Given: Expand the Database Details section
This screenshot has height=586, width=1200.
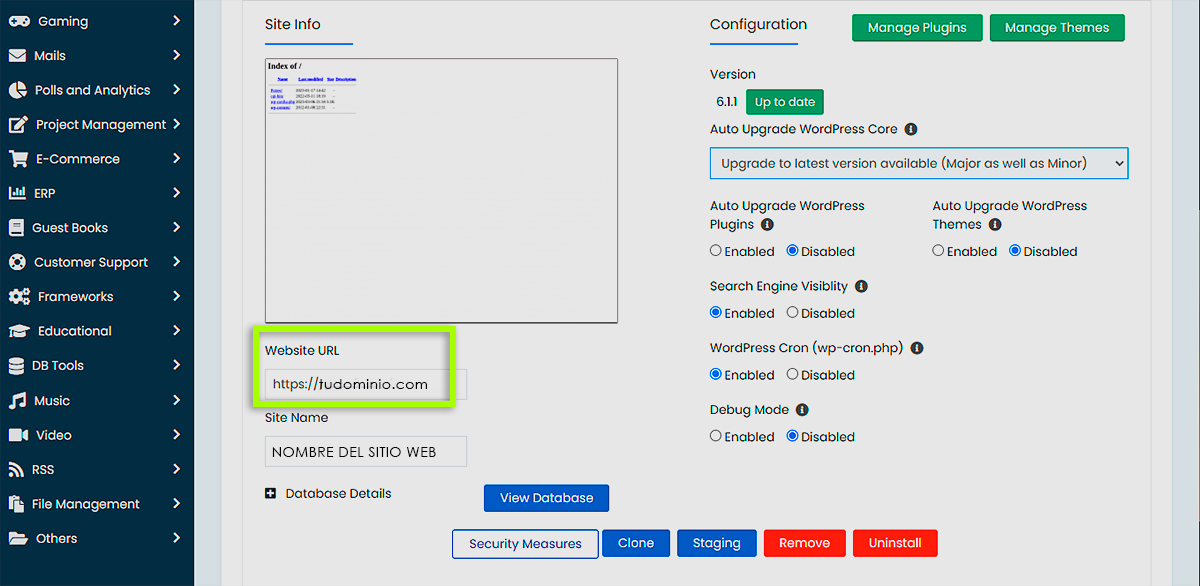Looking at the screenshot, I should point(271,494).
